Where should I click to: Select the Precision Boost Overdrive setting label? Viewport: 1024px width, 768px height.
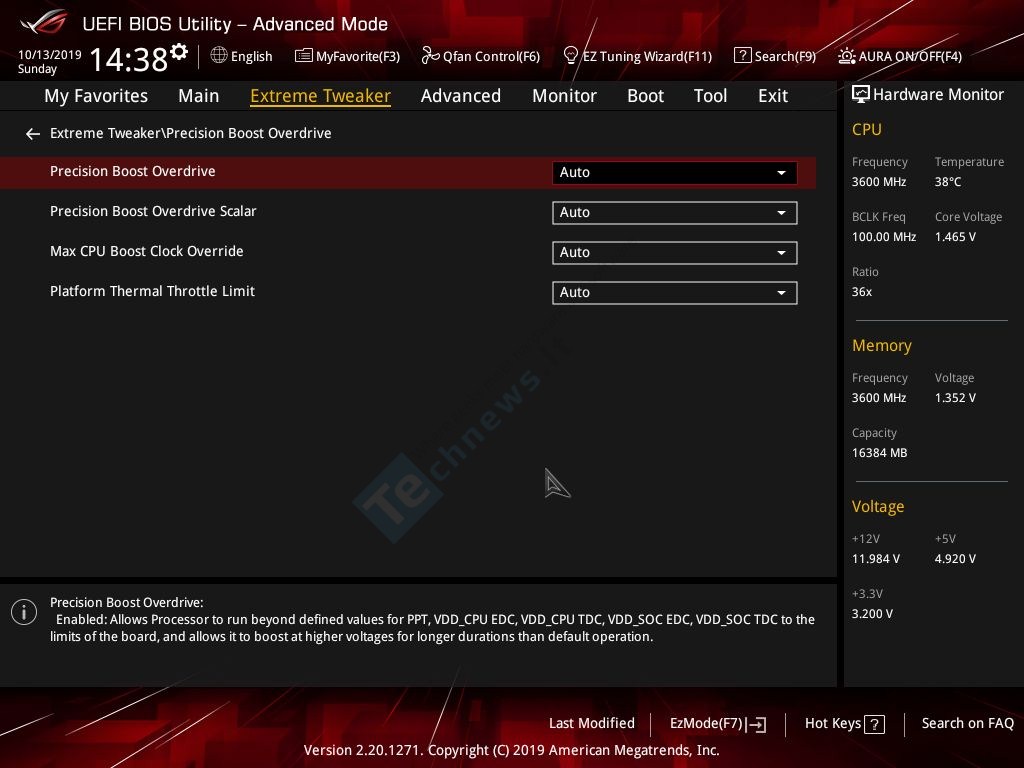tap(133, 172)
